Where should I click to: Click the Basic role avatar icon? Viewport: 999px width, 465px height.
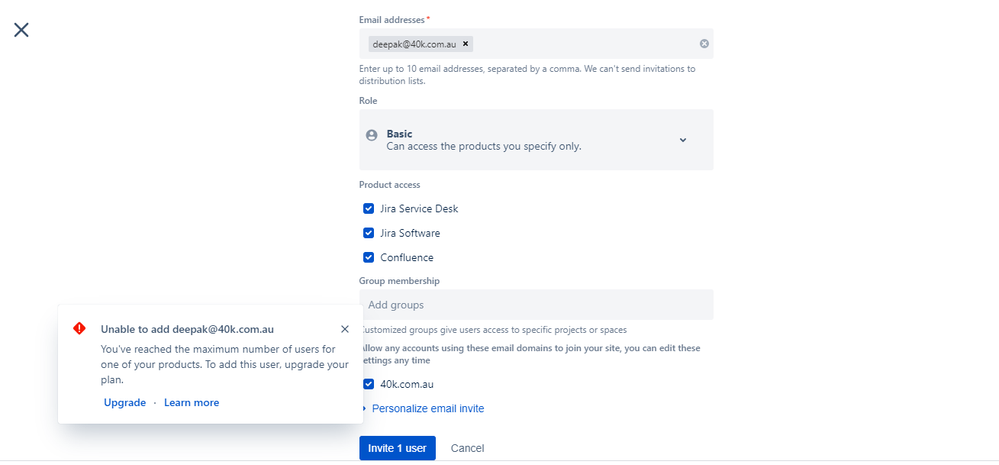point(371,135)
